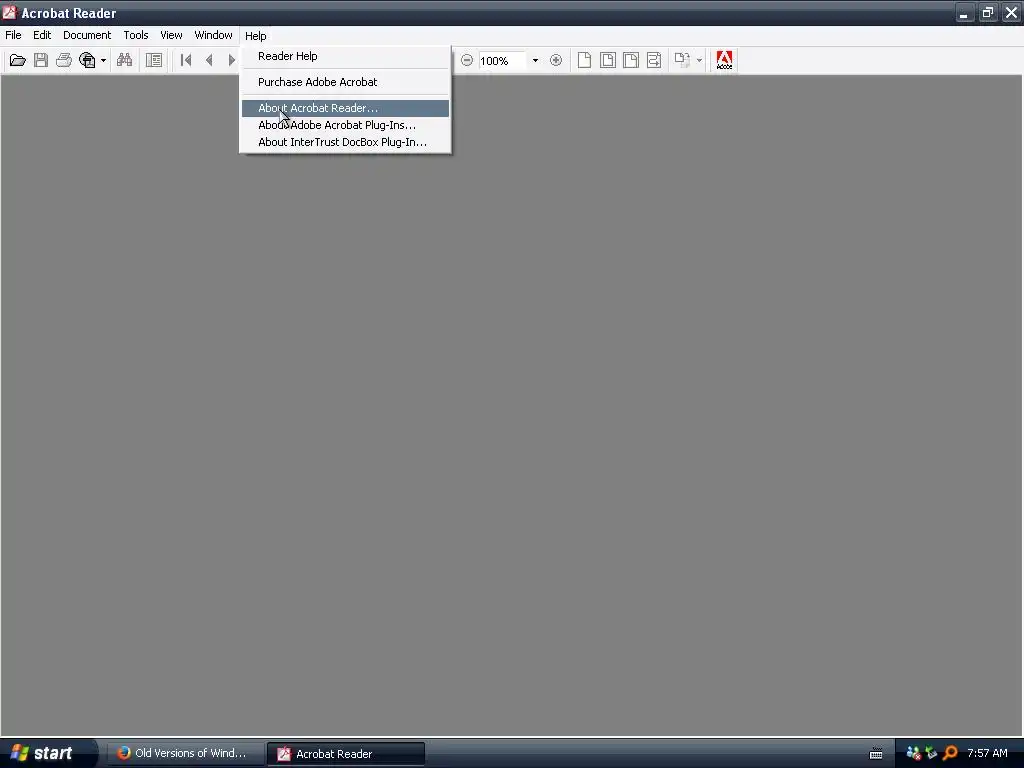The width and height of the screenshot is (1024, 768).
Task: Close the Acrobat Reader window
Action: [x=1011, y=13]
